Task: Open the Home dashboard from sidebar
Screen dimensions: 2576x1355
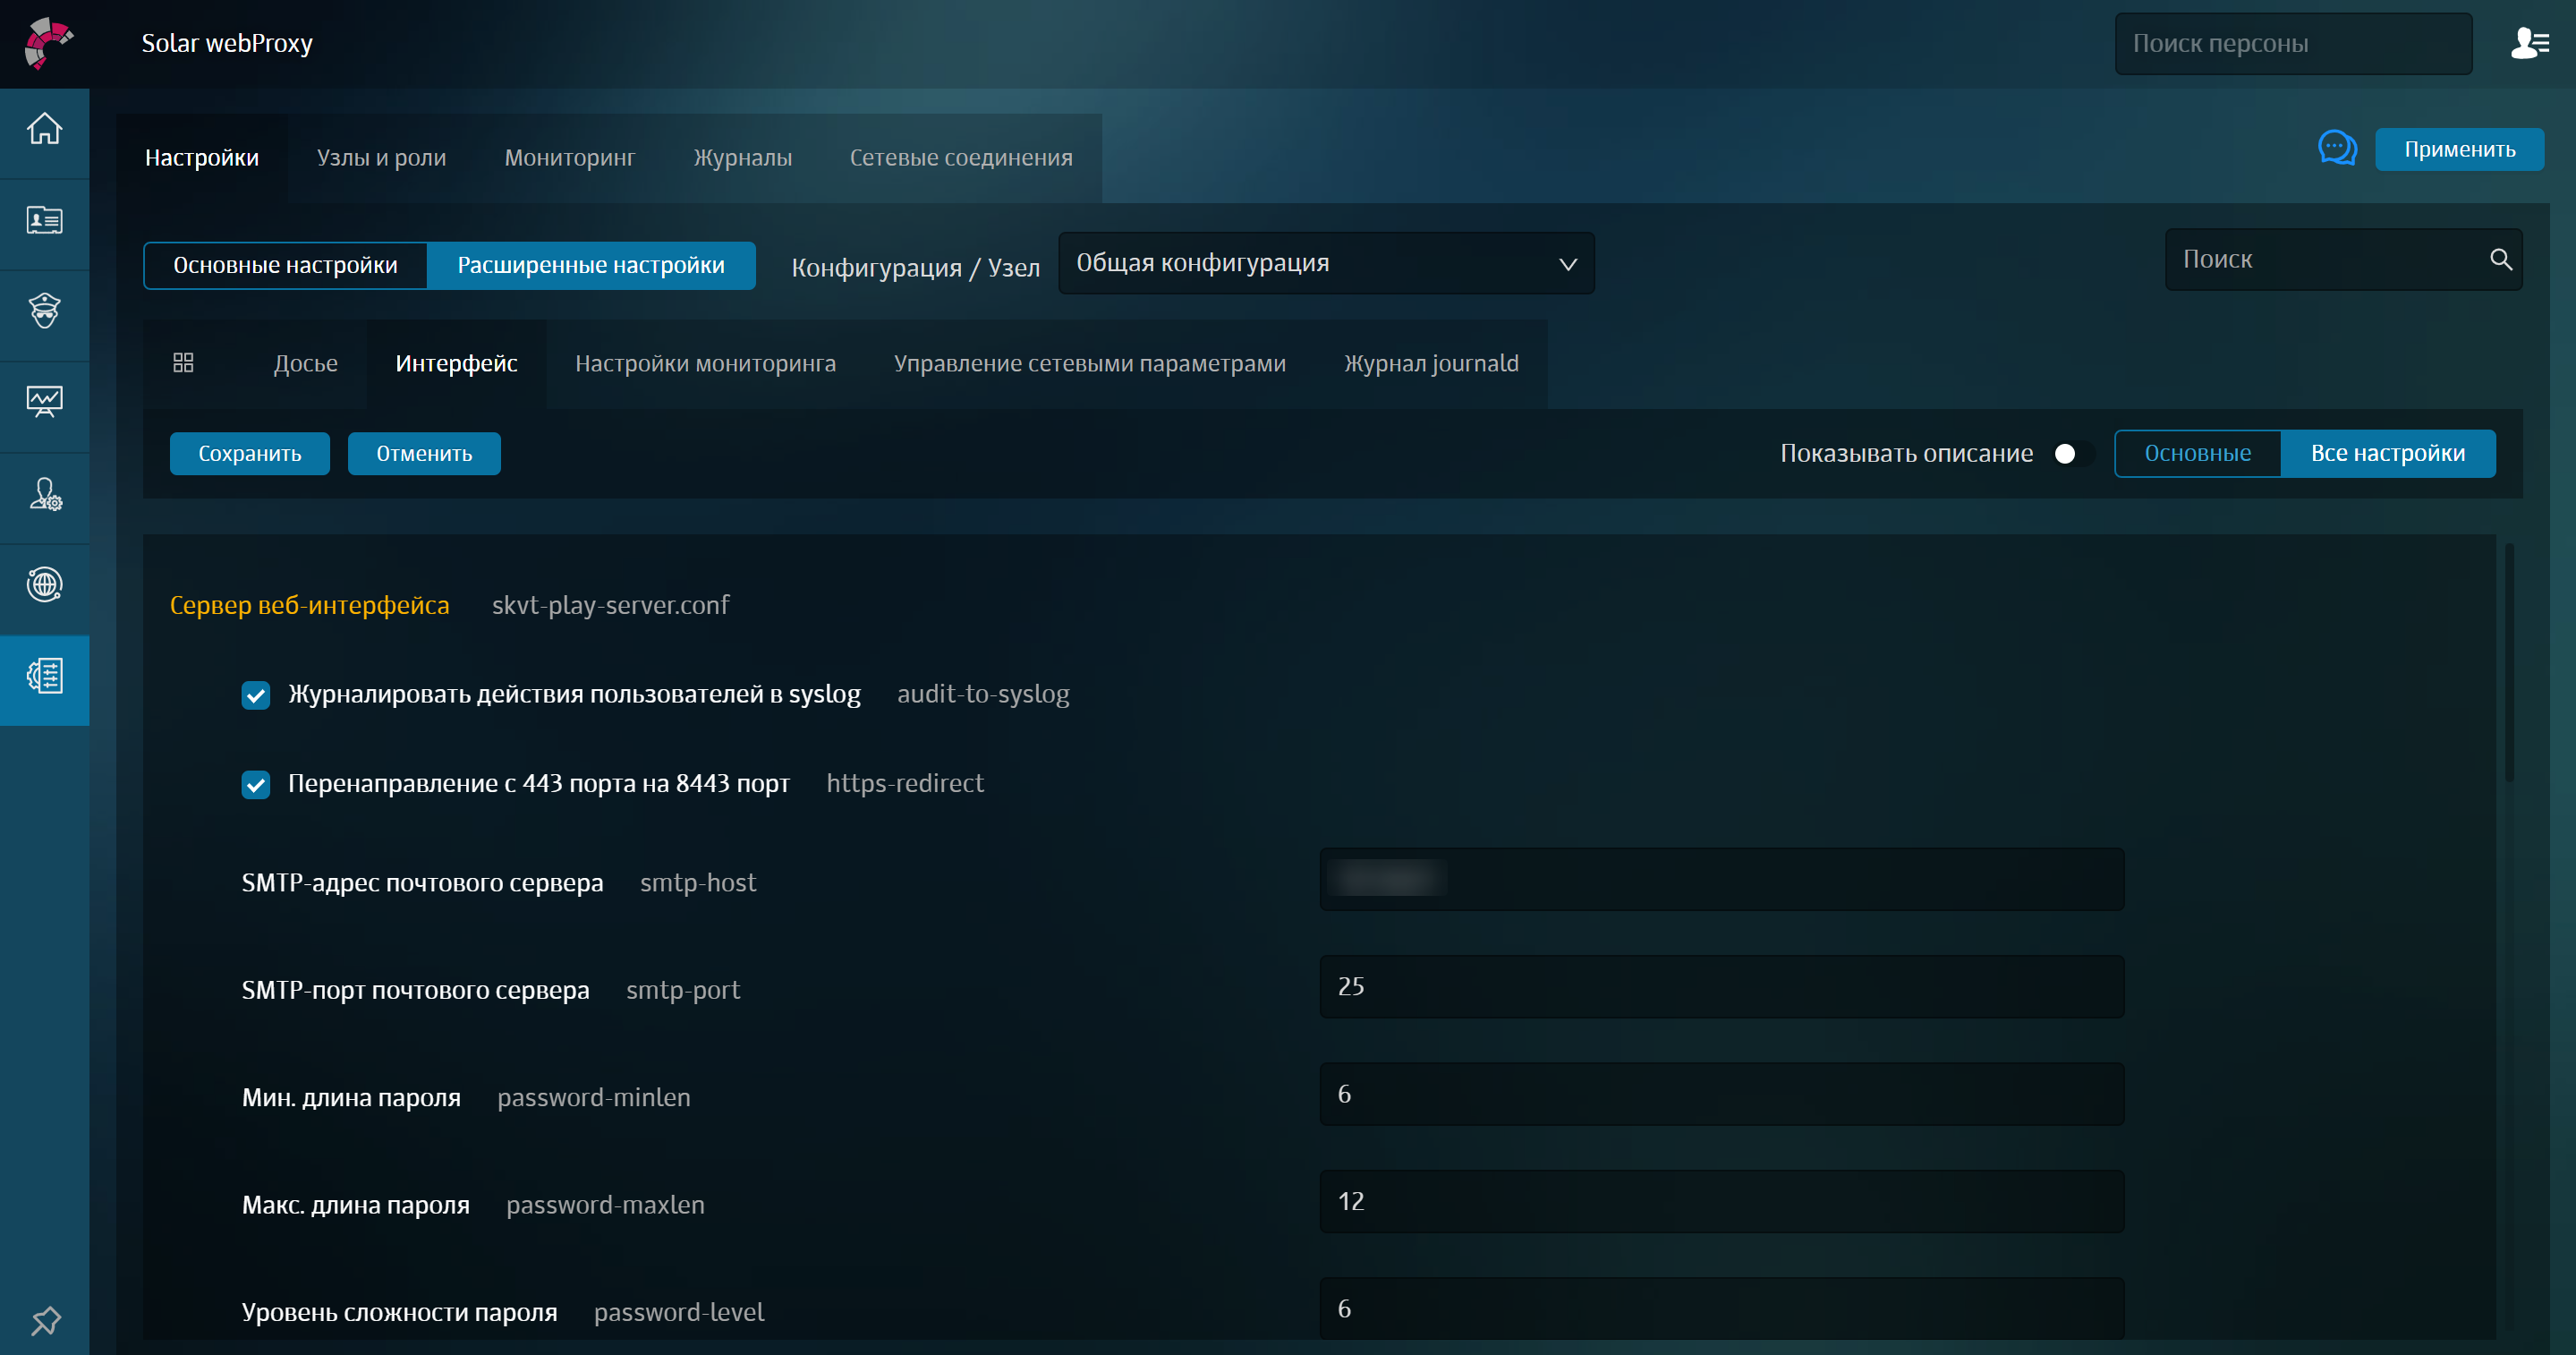Action: [x=45, y=131]
